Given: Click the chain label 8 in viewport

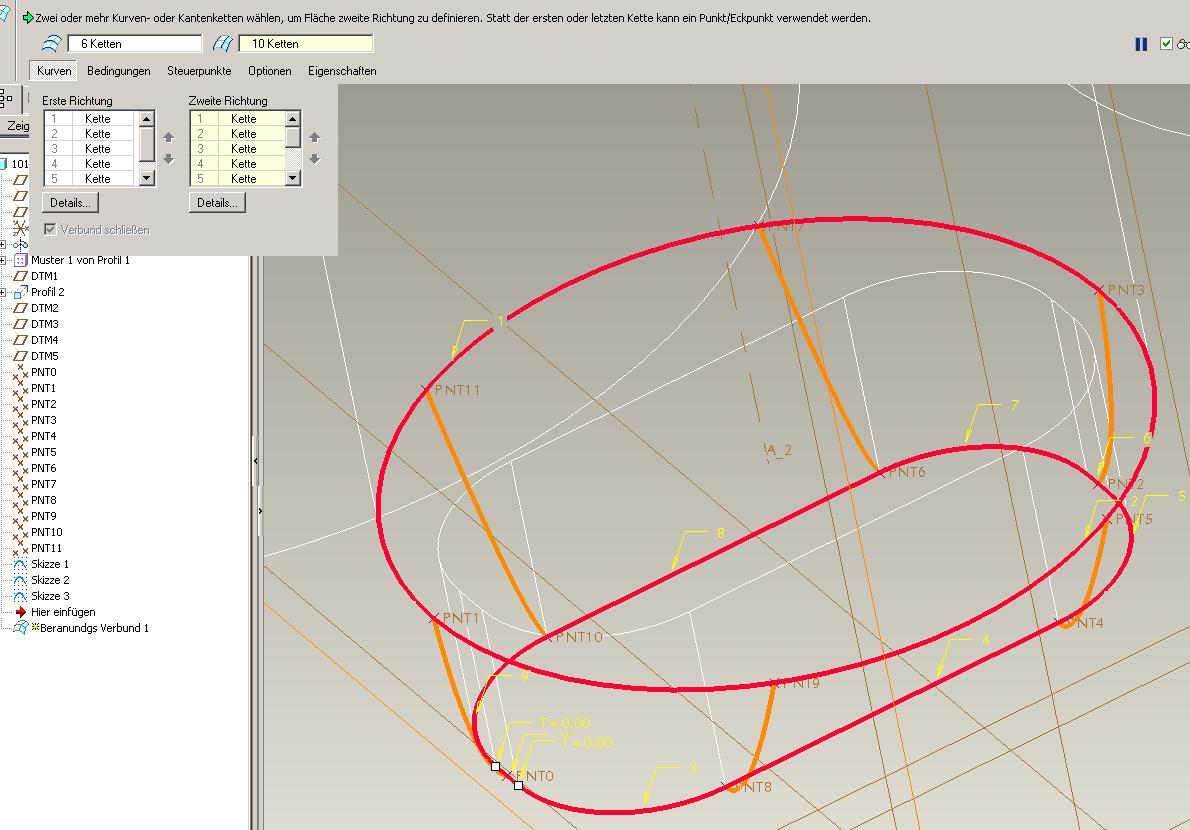Looking at the screenshot, I should click(x=720, y=533).
